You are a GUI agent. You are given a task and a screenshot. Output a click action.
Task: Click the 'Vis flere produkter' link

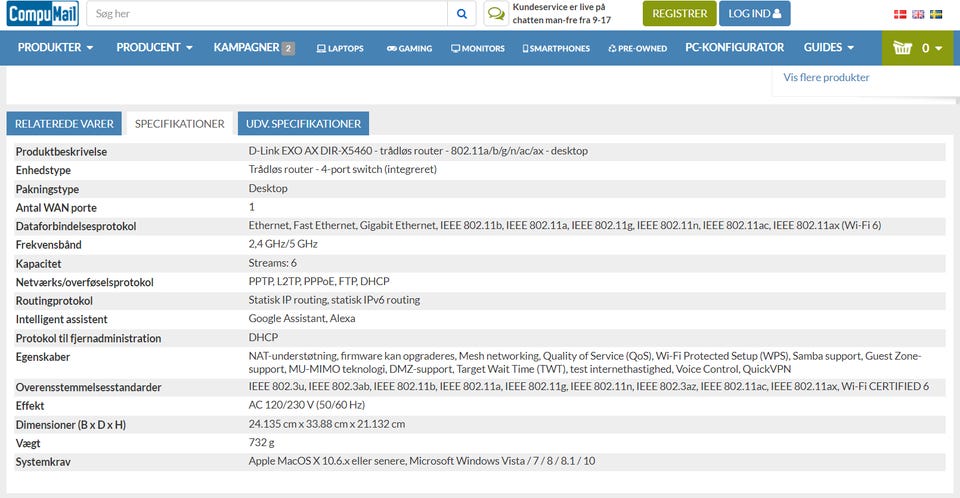(826, 77)
